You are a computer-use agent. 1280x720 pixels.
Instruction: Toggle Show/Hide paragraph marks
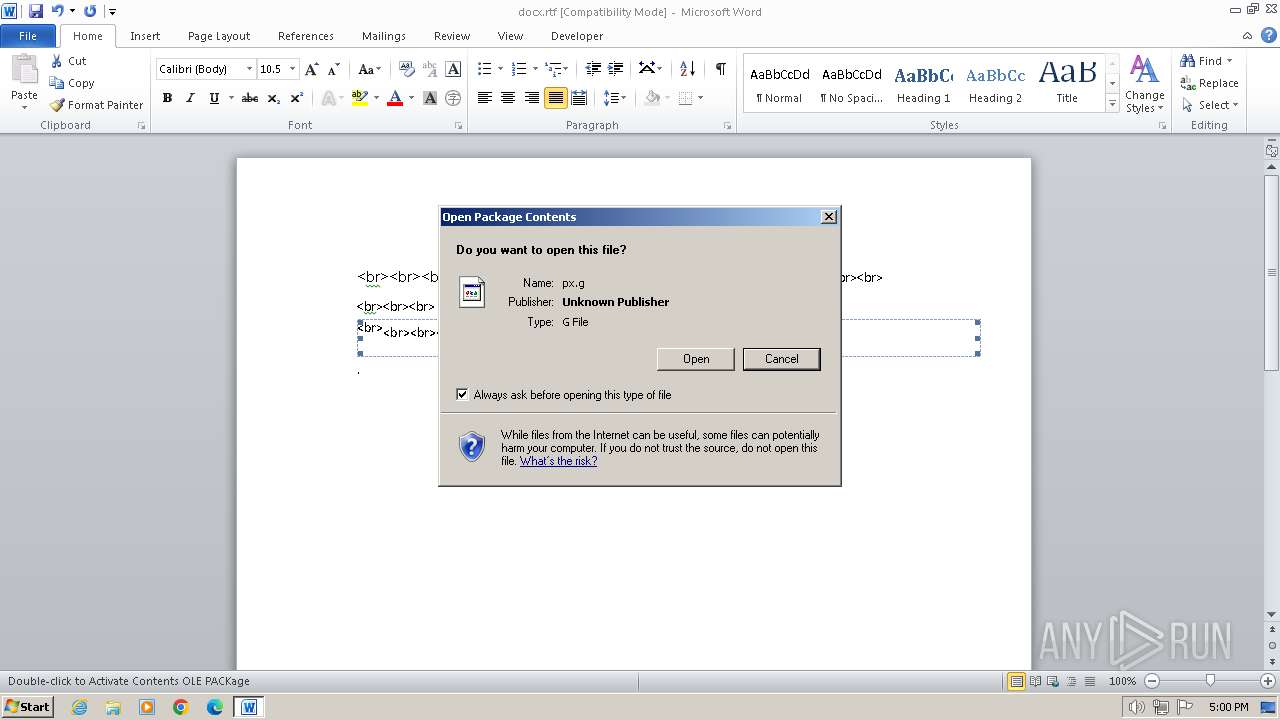[720, 69]
